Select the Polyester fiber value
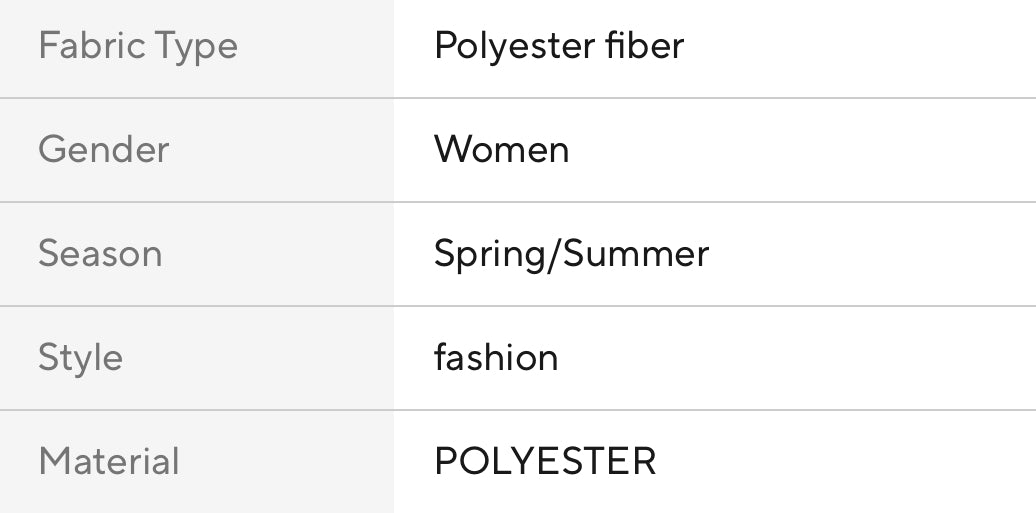1036x513 pixels. [558, 46]
